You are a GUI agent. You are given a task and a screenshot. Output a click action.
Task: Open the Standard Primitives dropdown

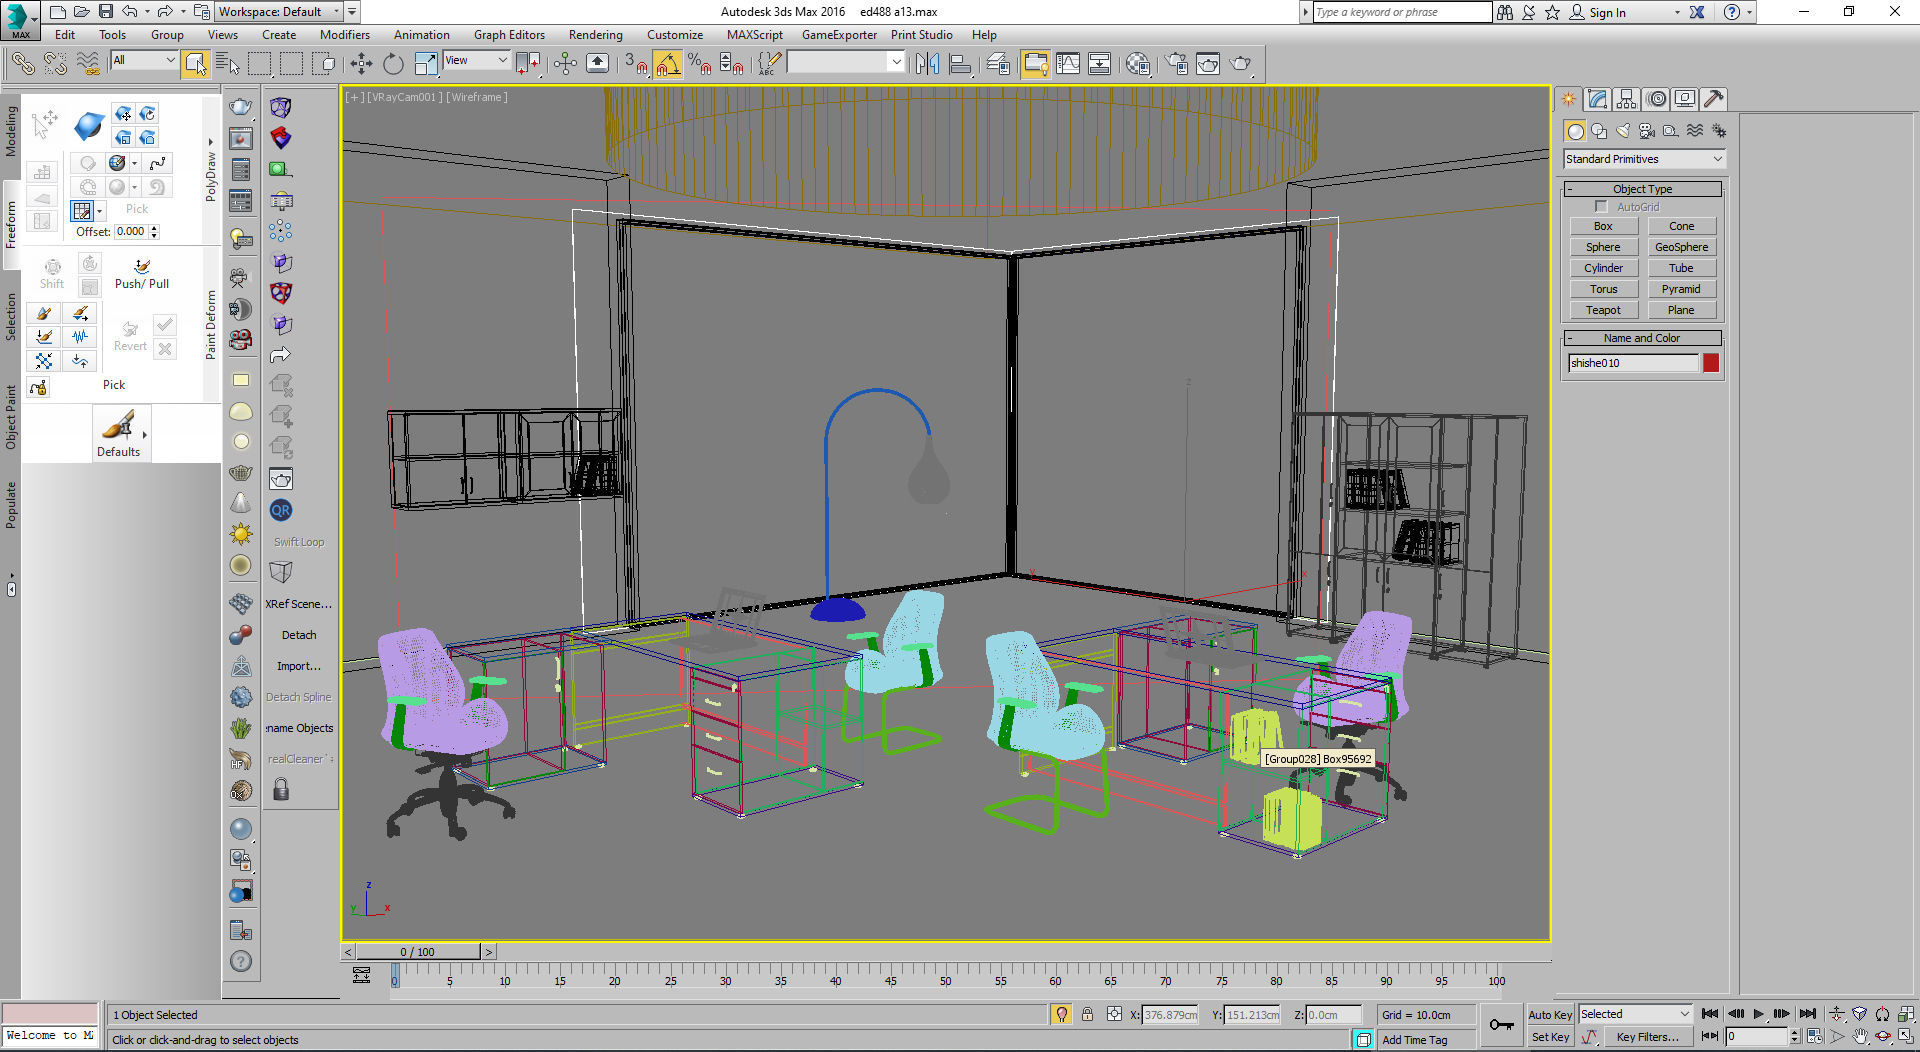[1644, 159]
